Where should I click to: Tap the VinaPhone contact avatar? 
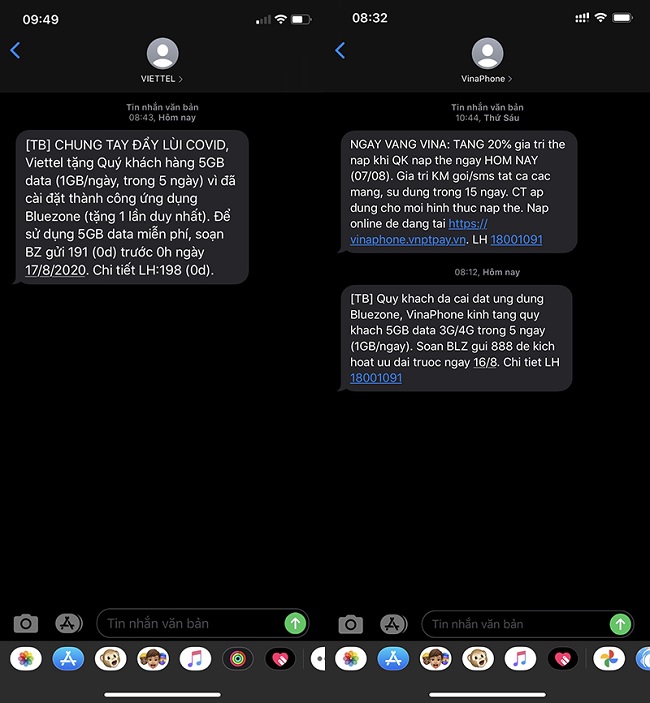point(487,52)
